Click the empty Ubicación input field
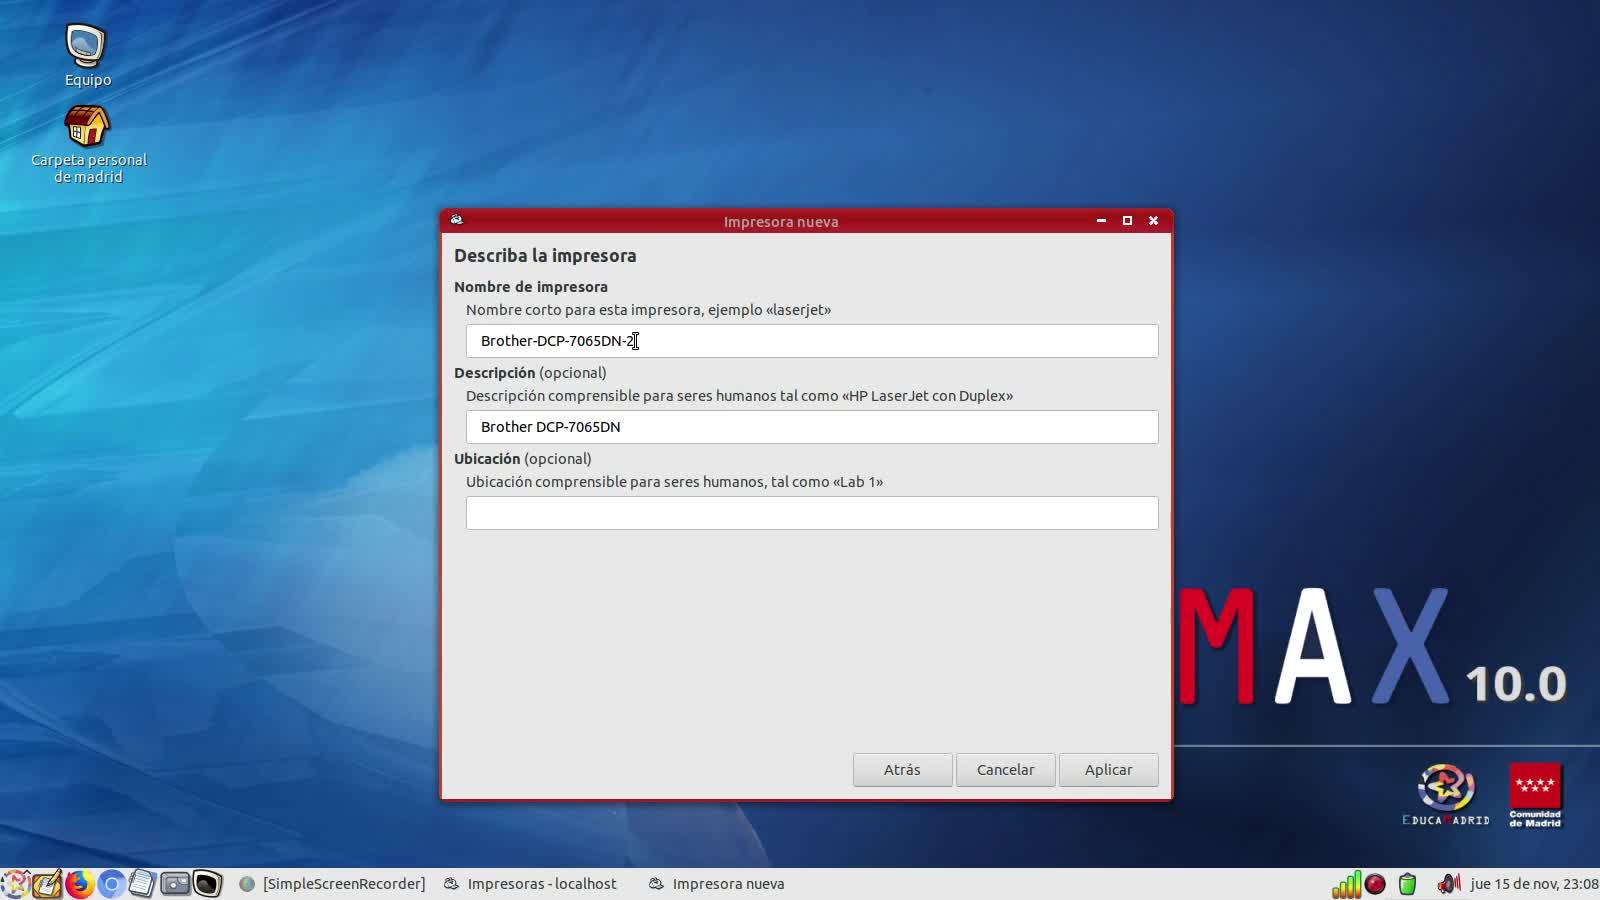The image size is (1600, 900). 811,513
